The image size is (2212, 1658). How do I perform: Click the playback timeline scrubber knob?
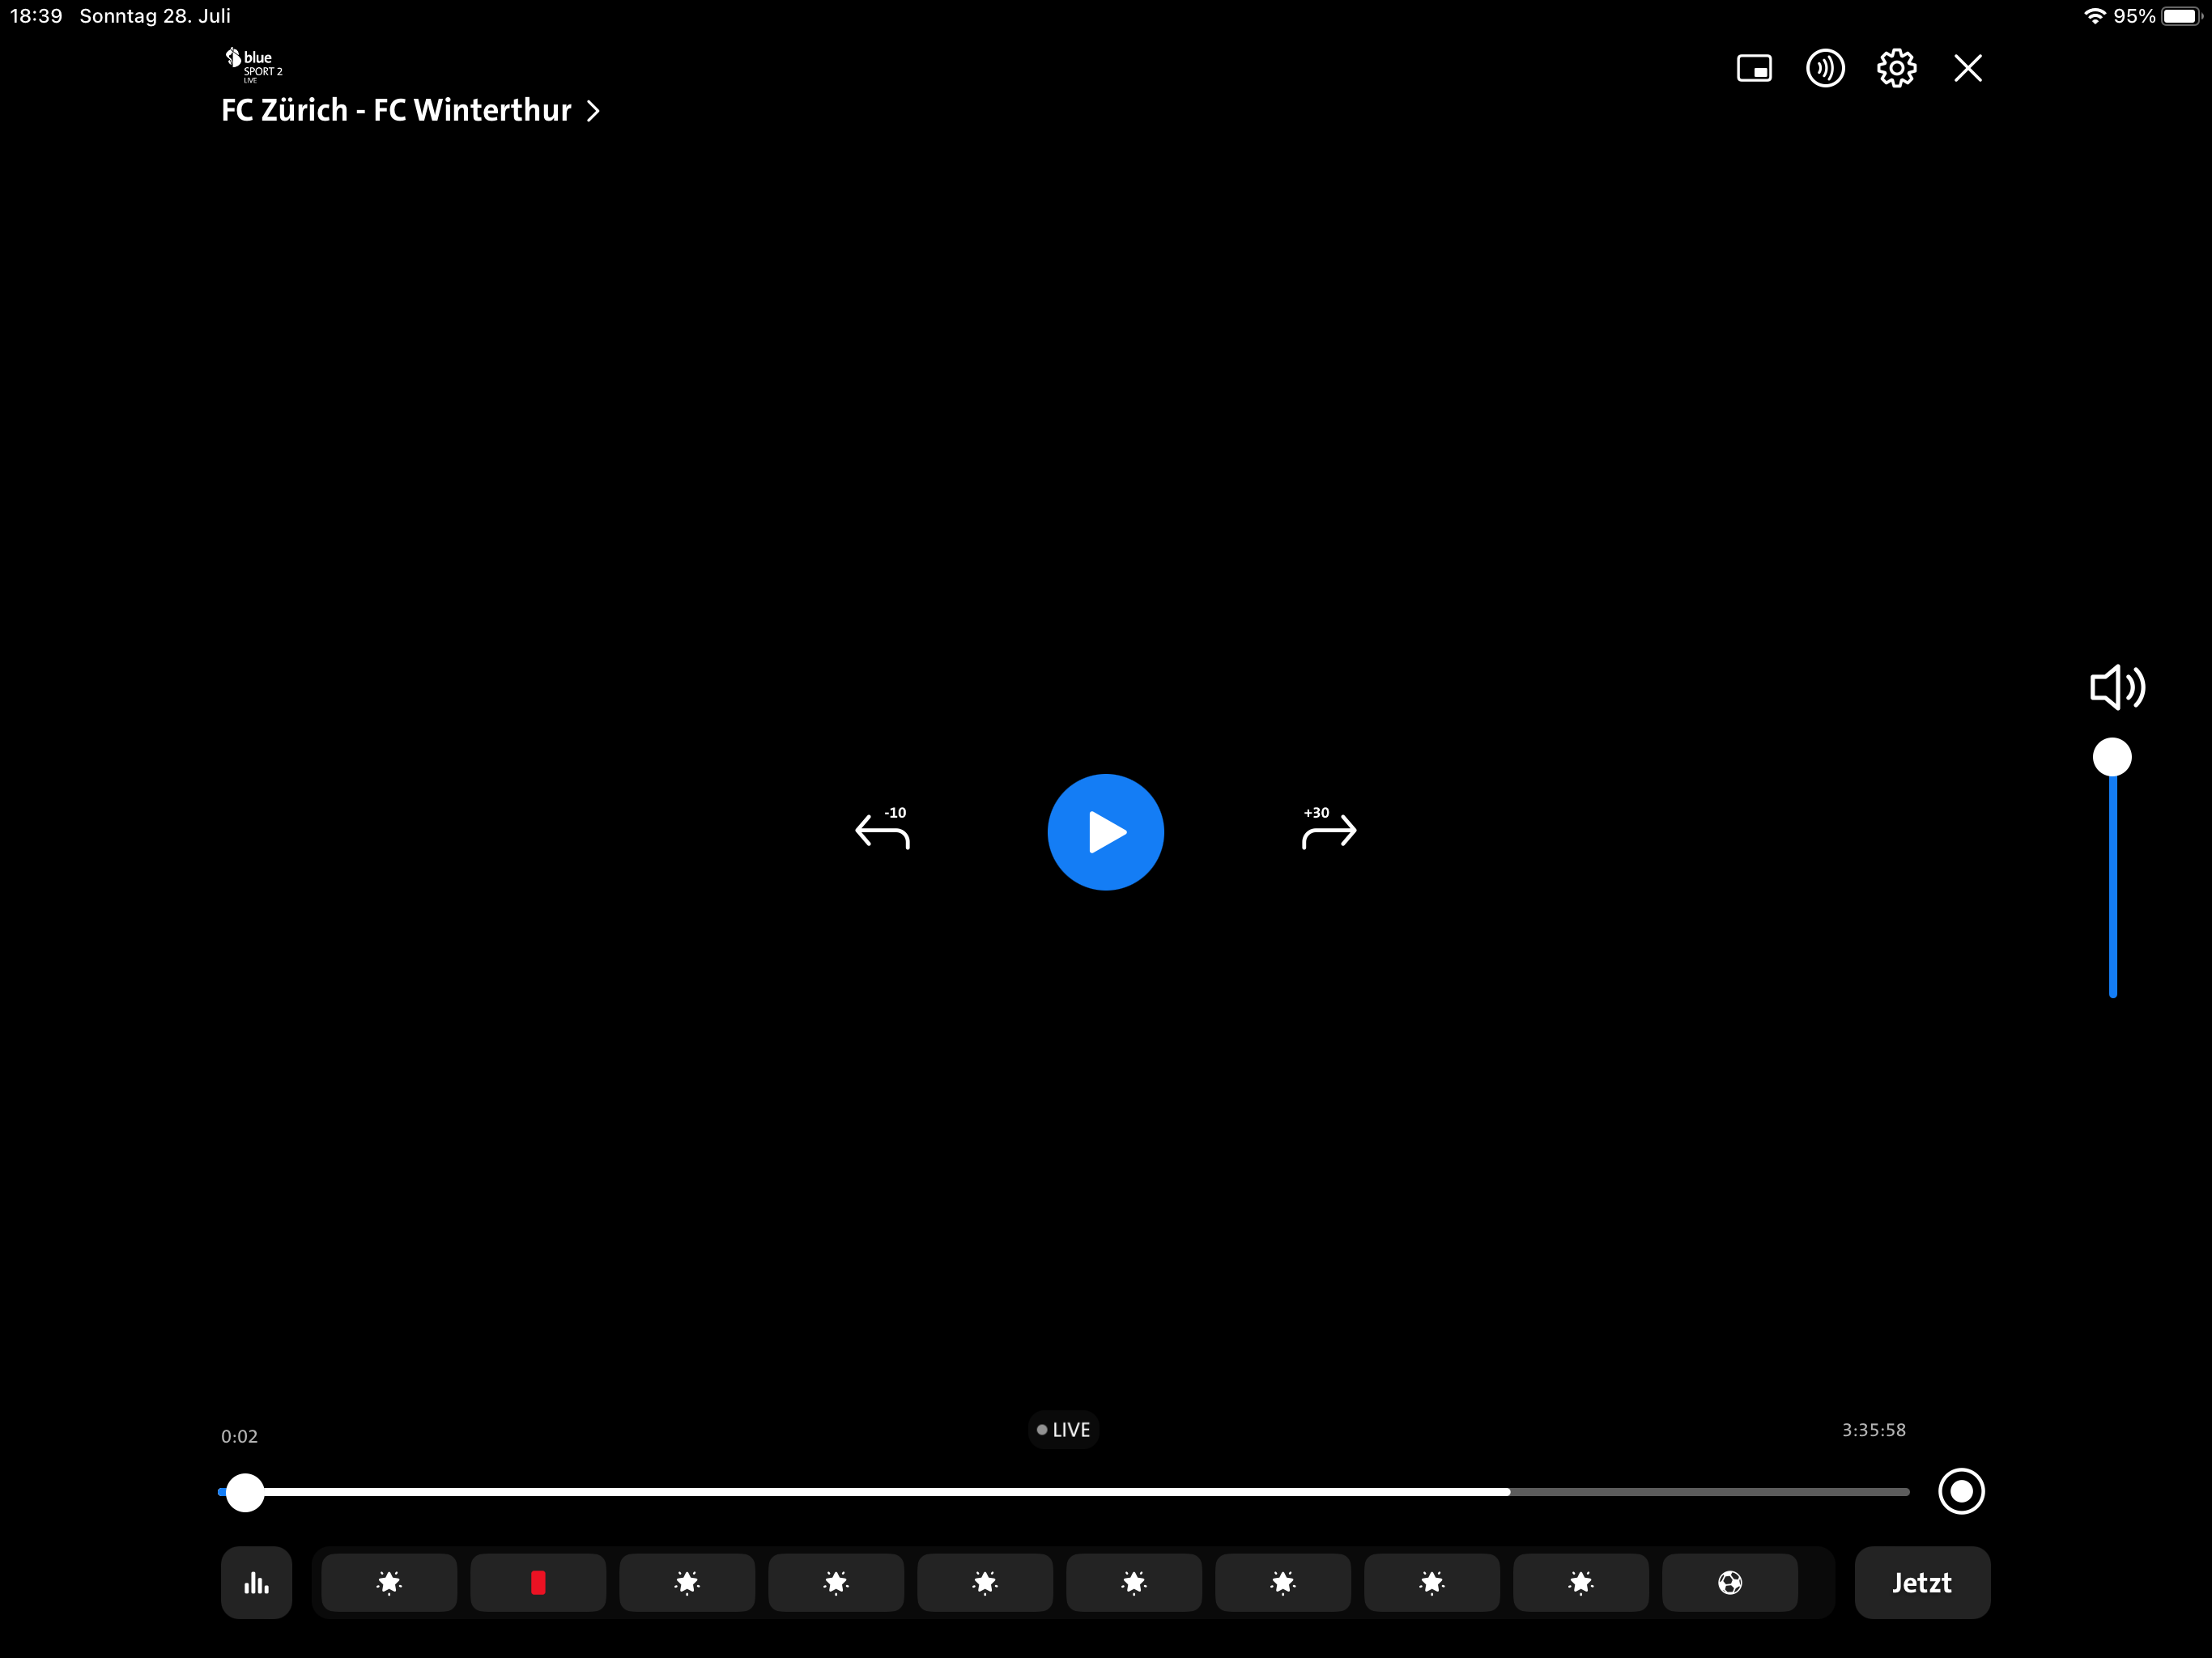click(x=245, y=1491)
